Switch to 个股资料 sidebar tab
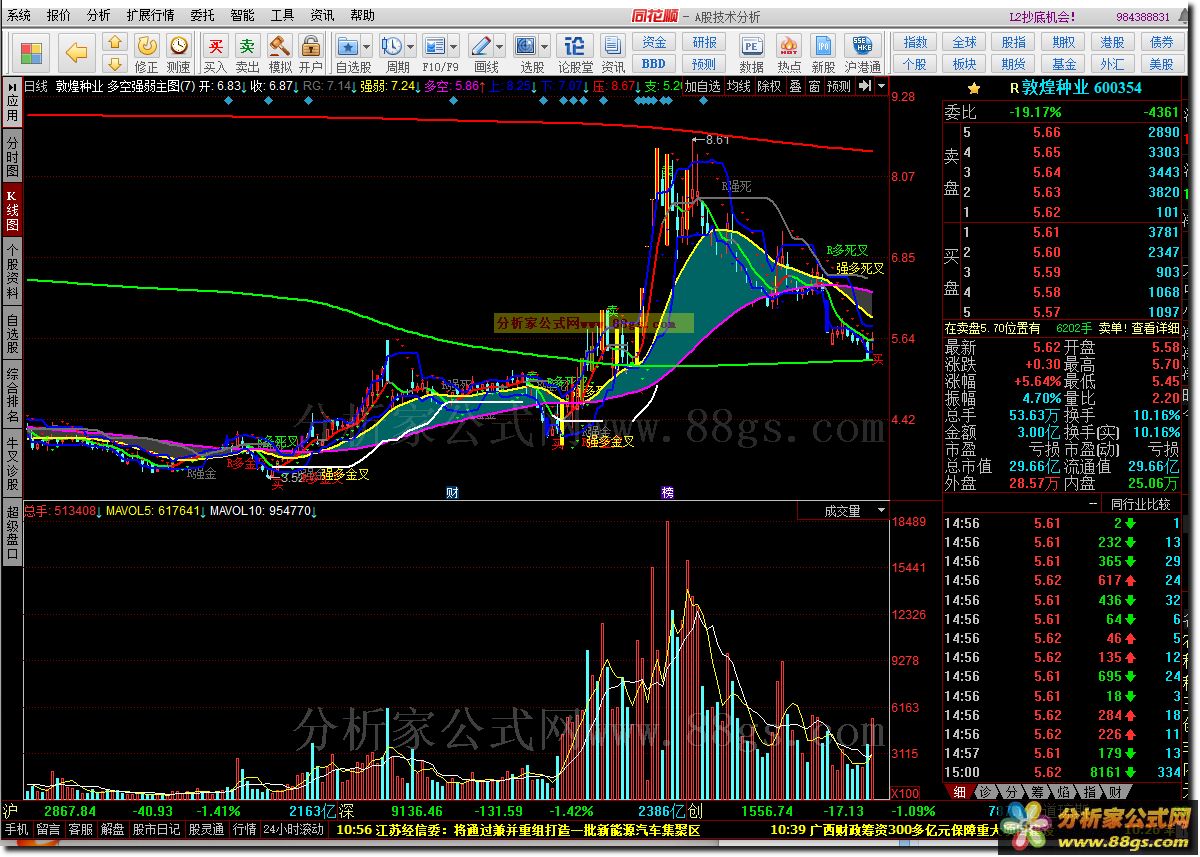 (x=12, y=272)
